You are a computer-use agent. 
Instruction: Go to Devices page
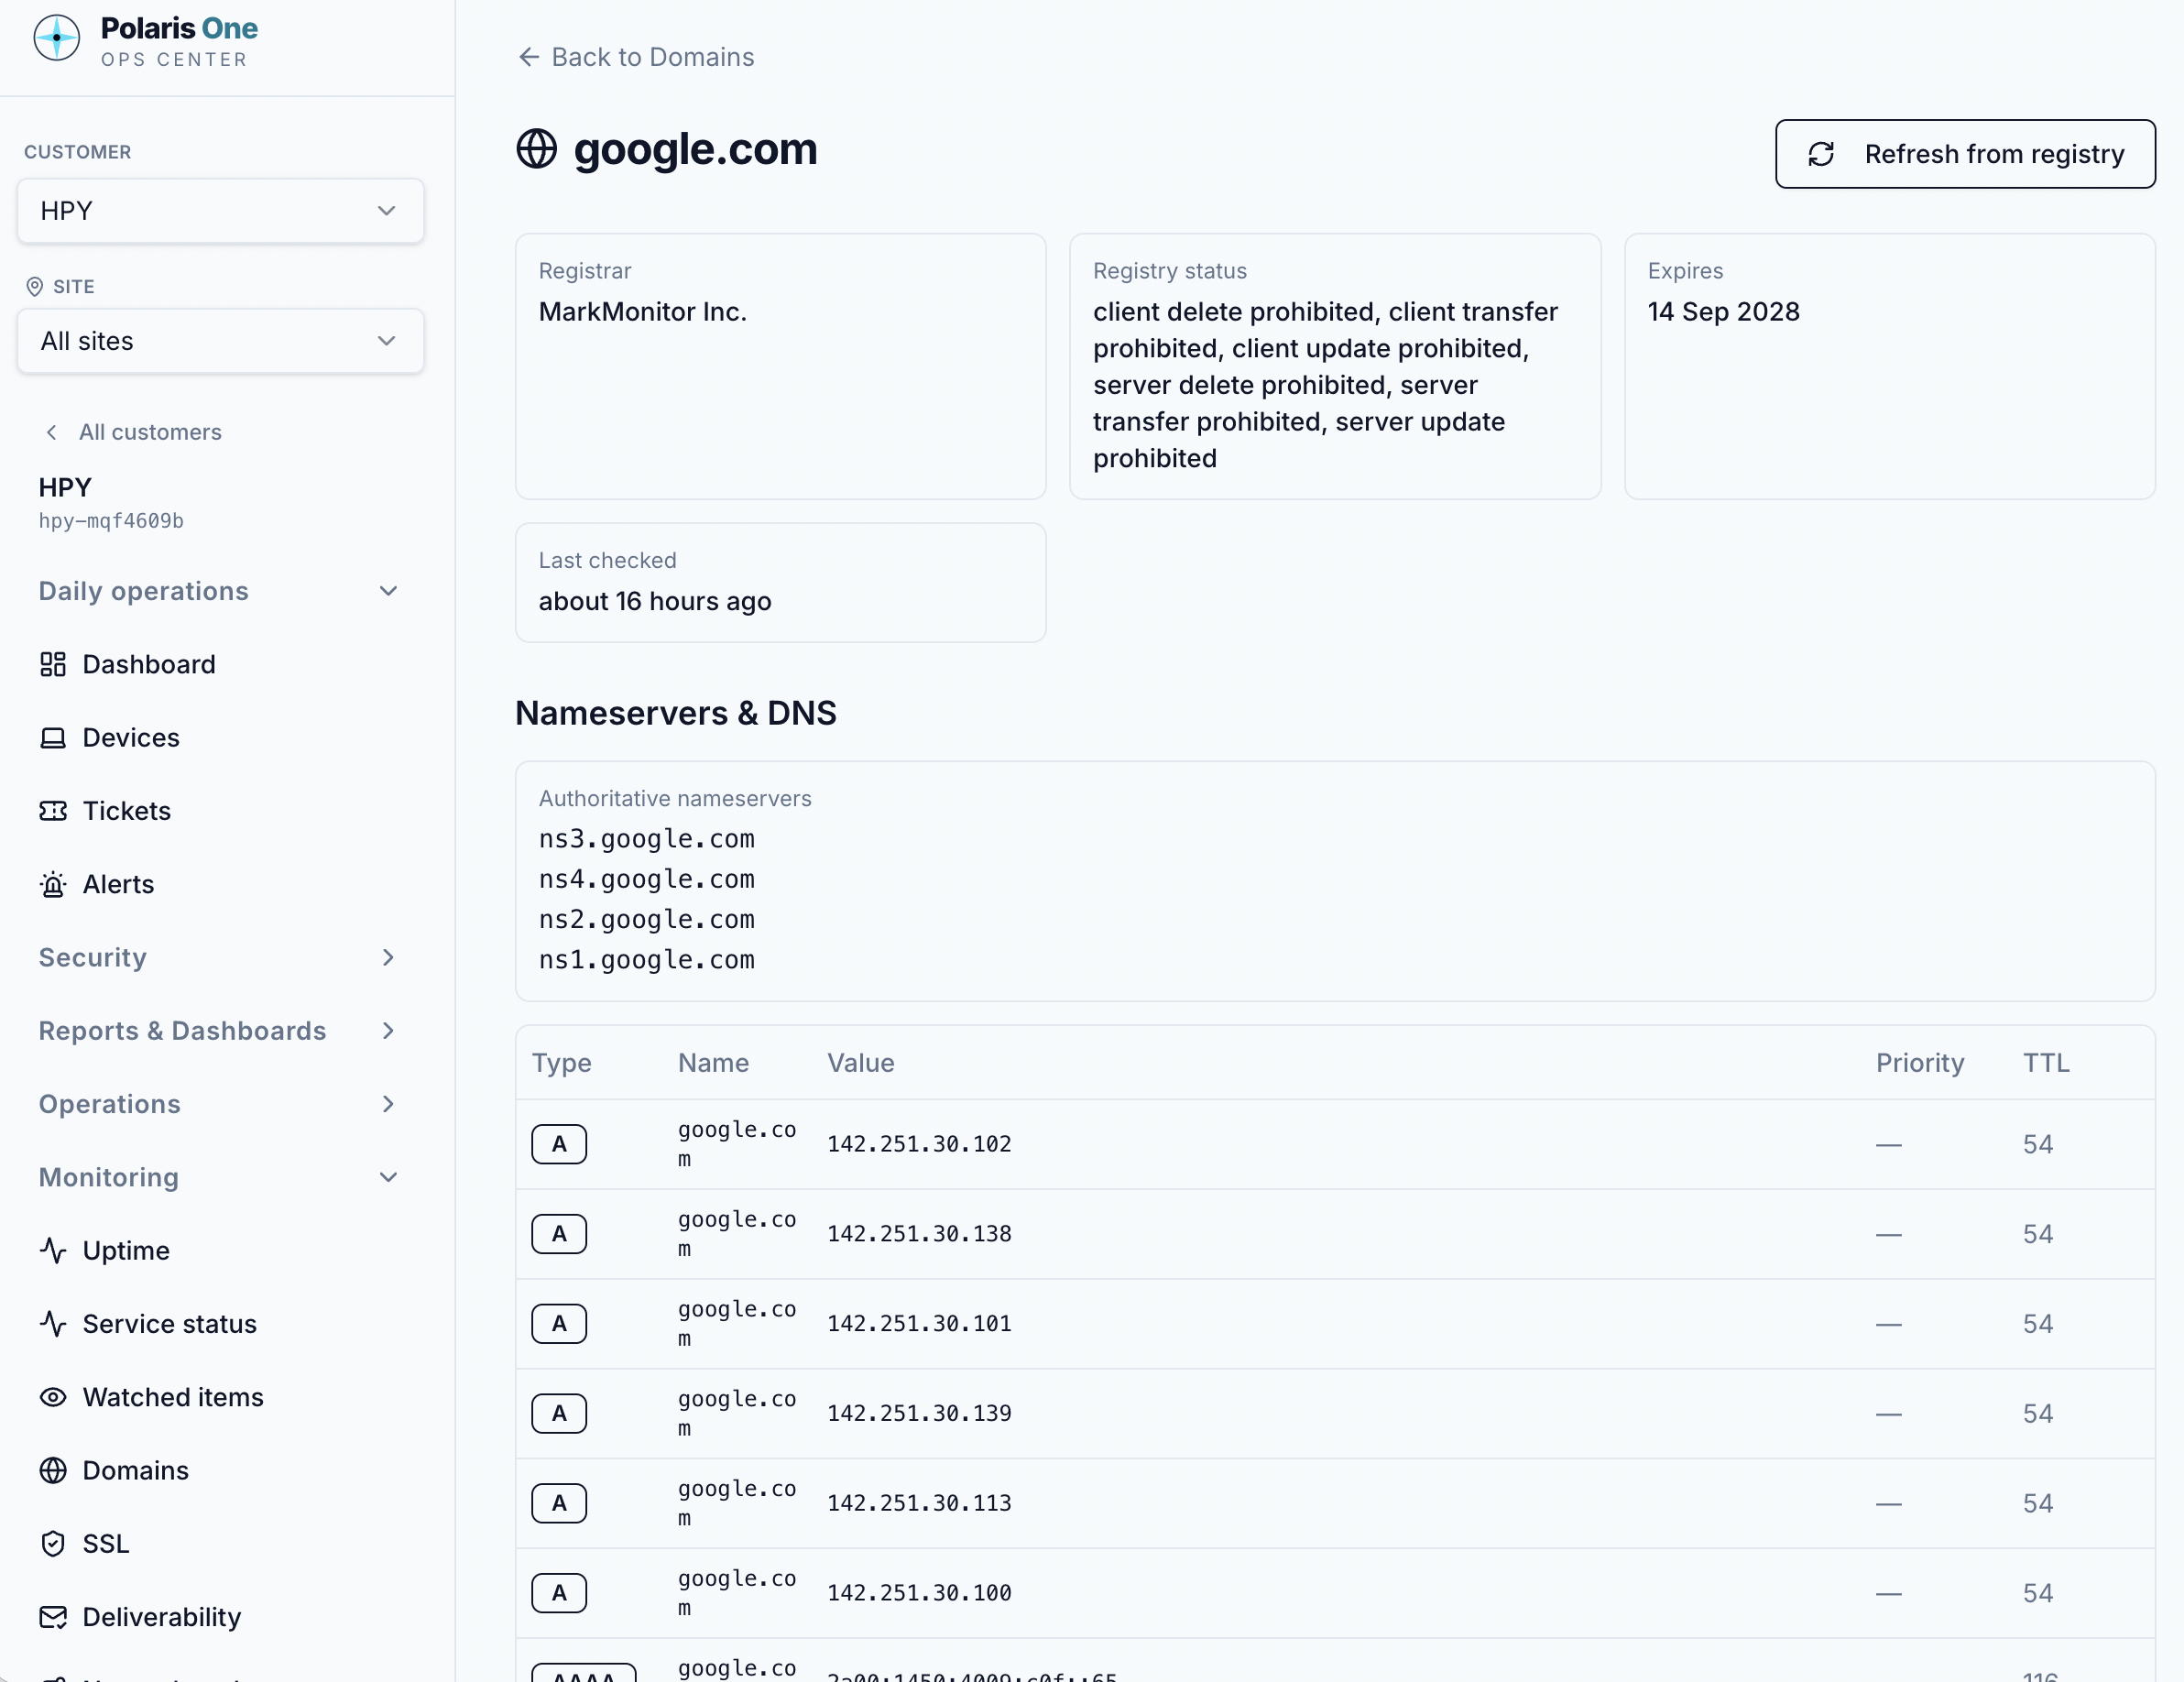pos(220,738)
